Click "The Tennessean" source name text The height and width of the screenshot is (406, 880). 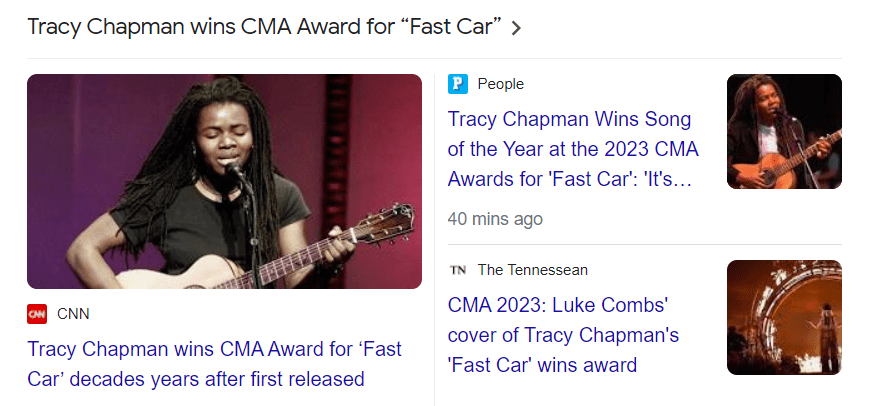[532, 270]
